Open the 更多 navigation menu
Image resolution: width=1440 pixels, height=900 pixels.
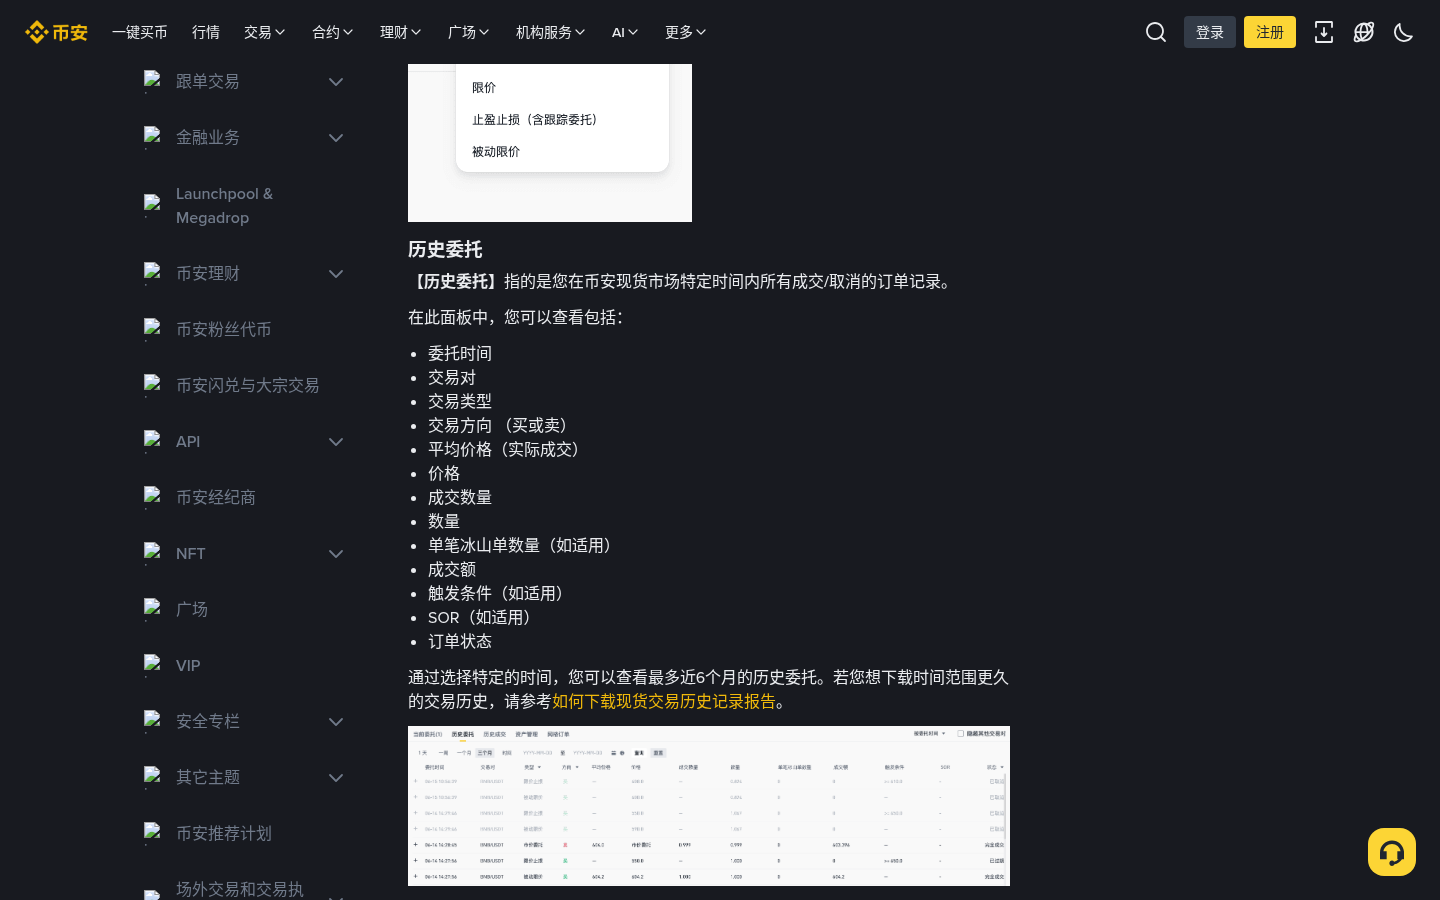(686, 32)
